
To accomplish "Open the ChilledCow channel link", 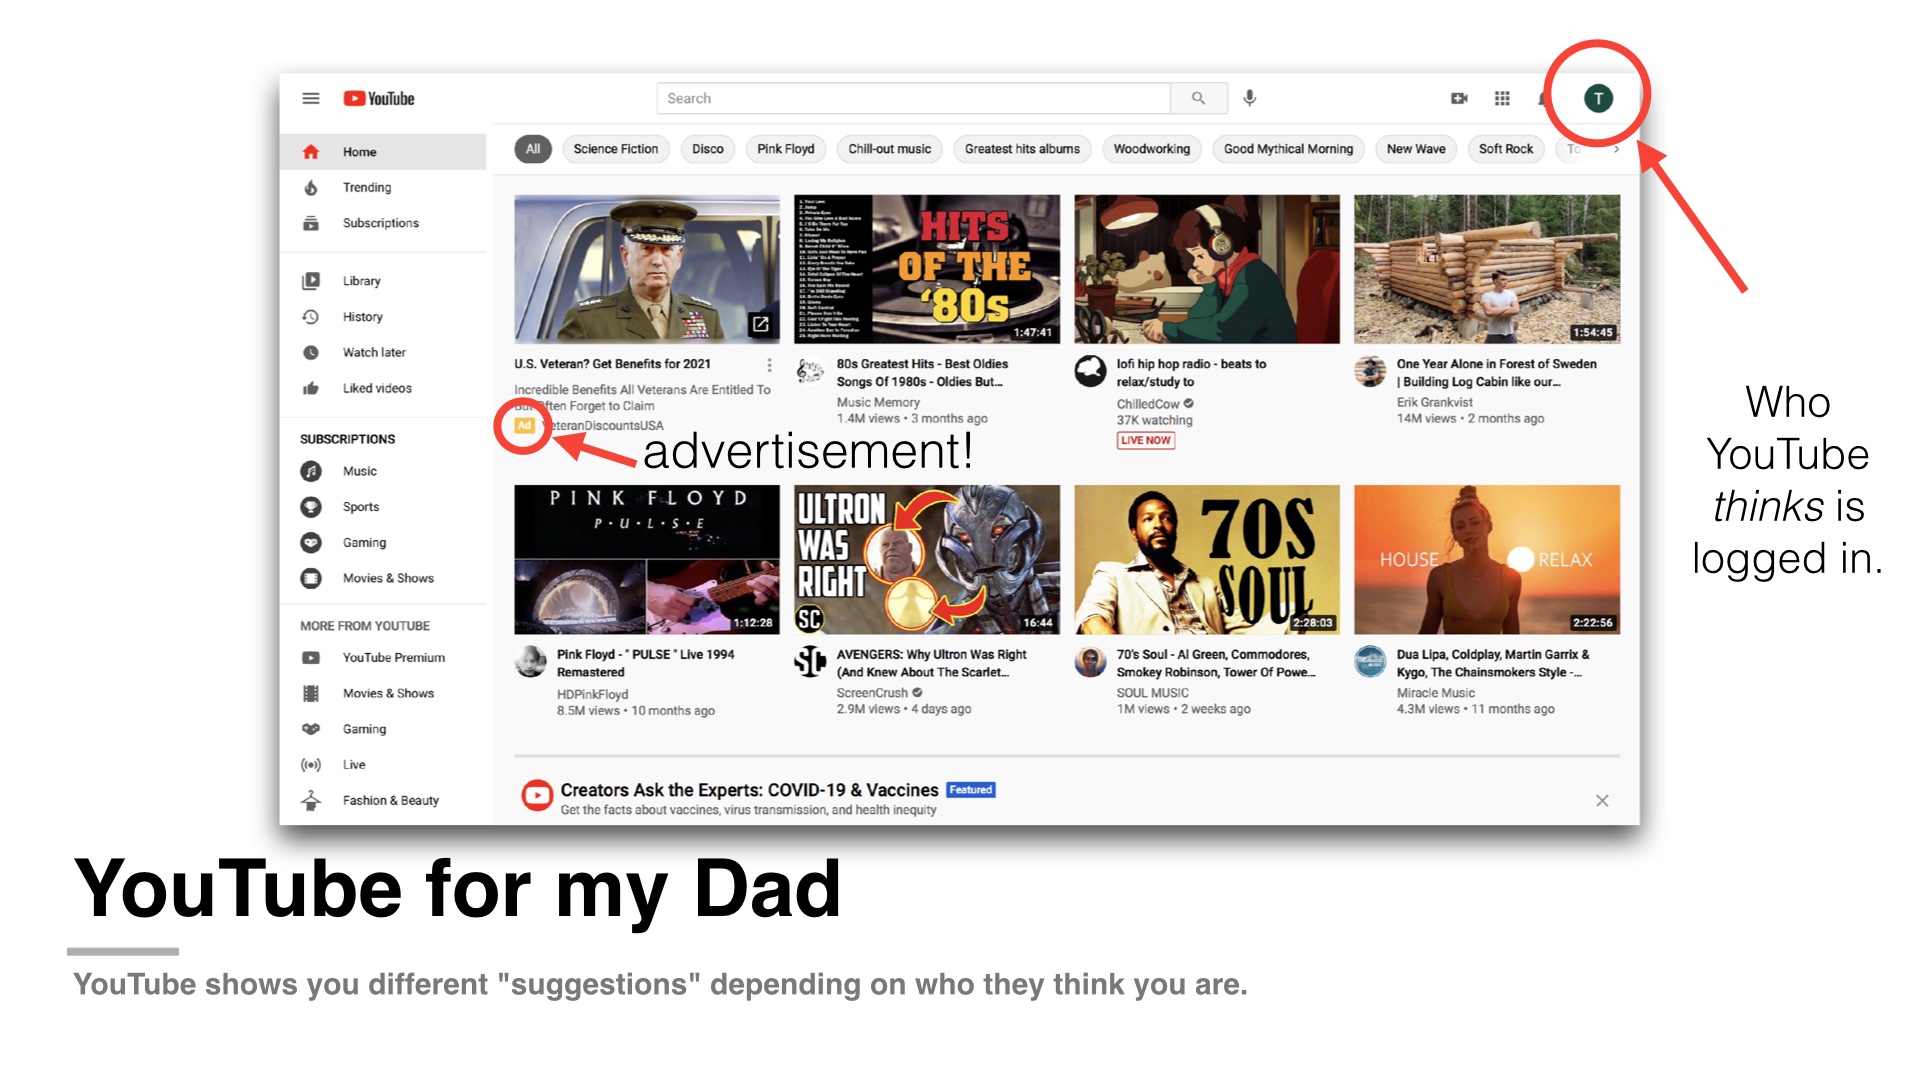I will 1148,404.
